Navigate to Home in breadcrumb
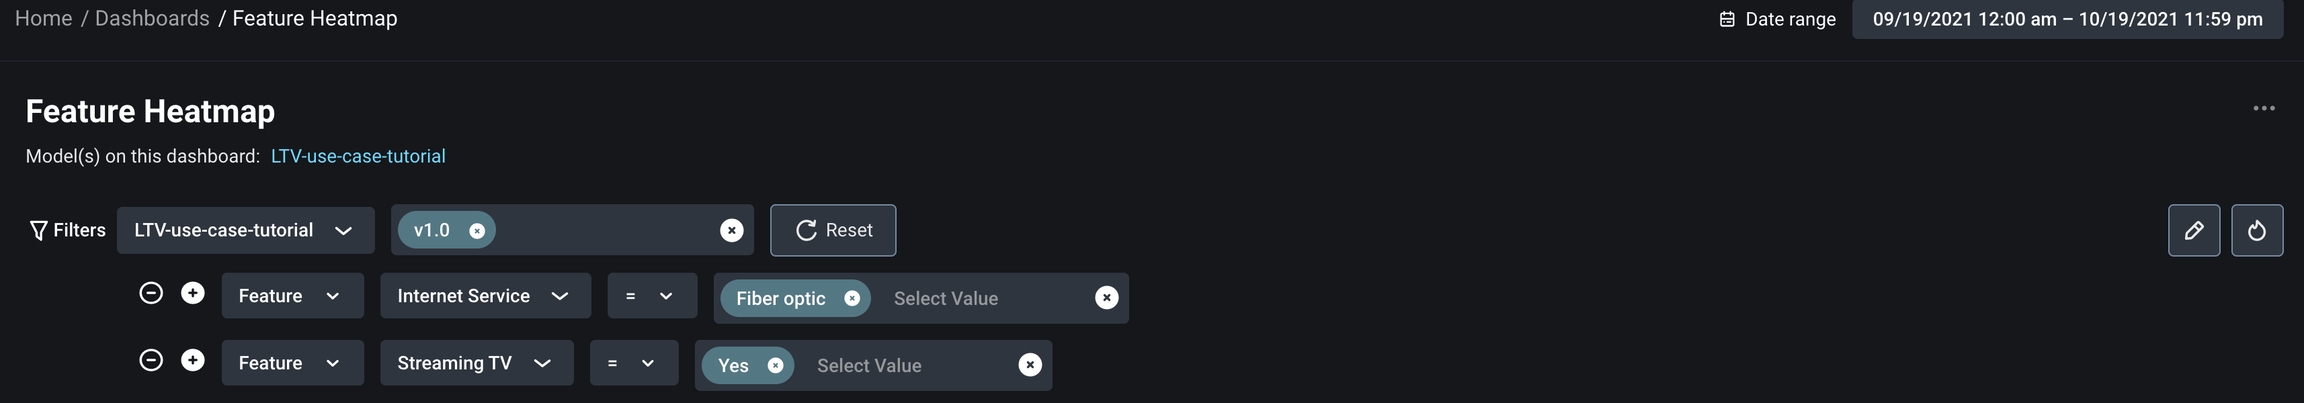The width and height of the screenshot is (2304, 403). coord(43,18)
